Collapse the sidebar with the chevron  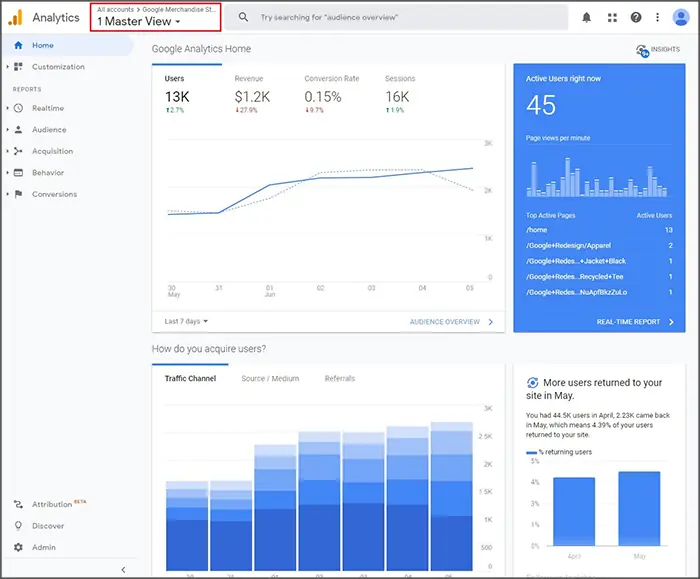point(123,570)
